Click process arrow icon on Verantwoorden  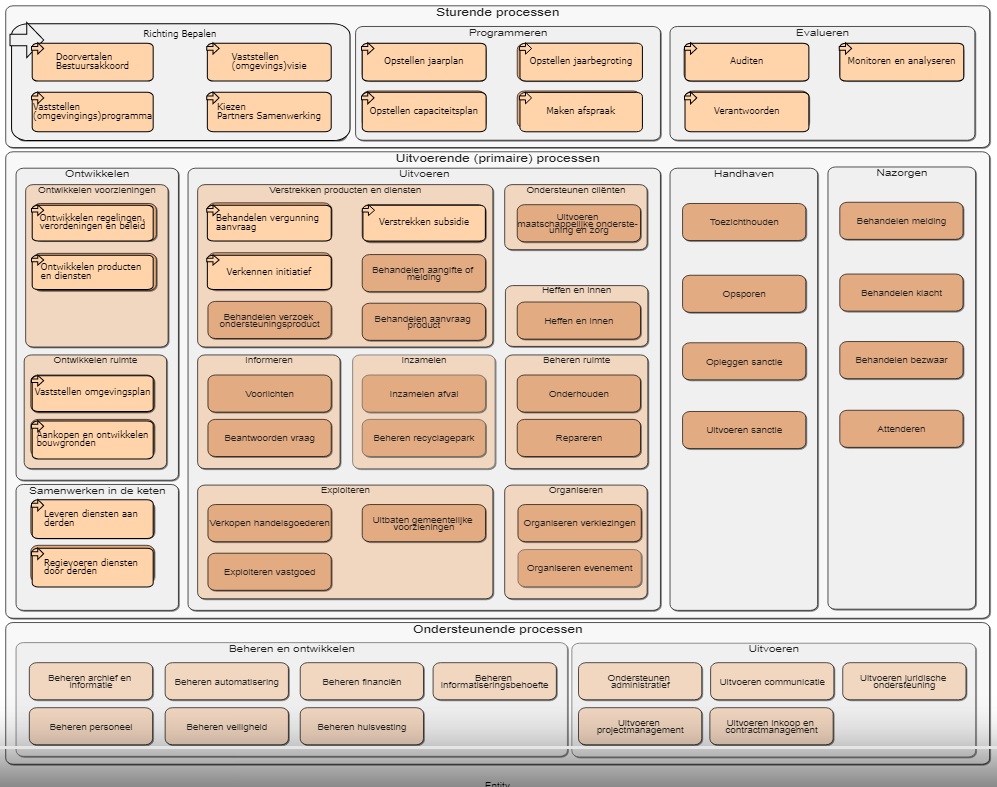(x=691, y=98)
